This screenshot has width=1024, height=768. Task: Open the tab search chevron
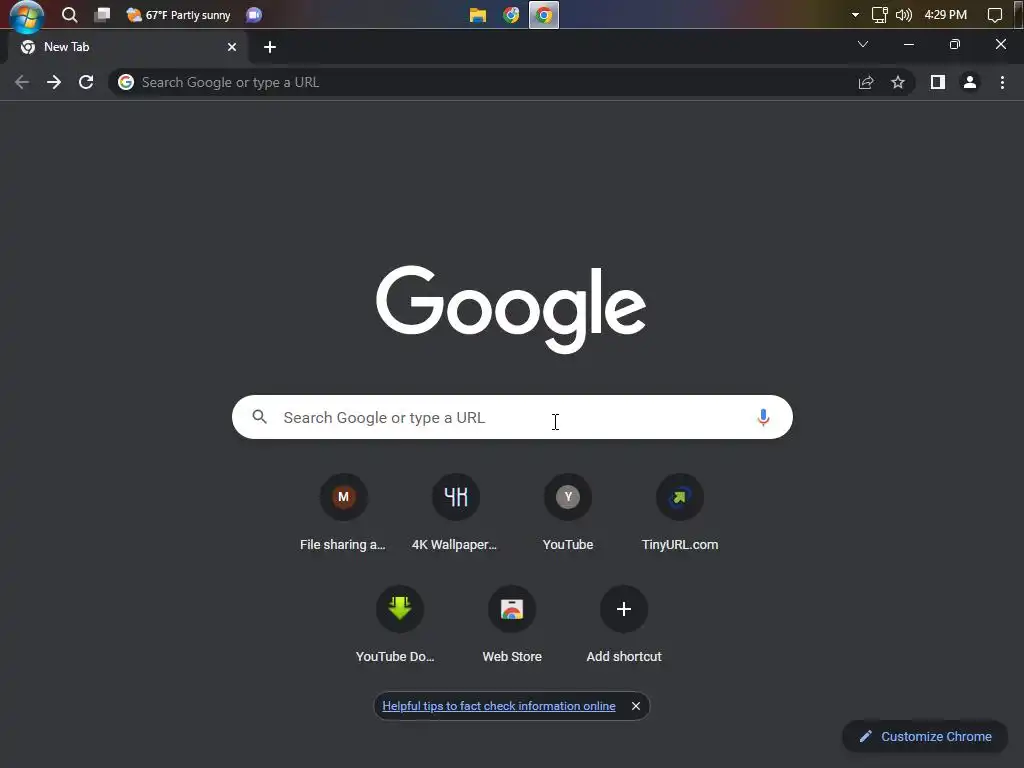pos(863,44)
